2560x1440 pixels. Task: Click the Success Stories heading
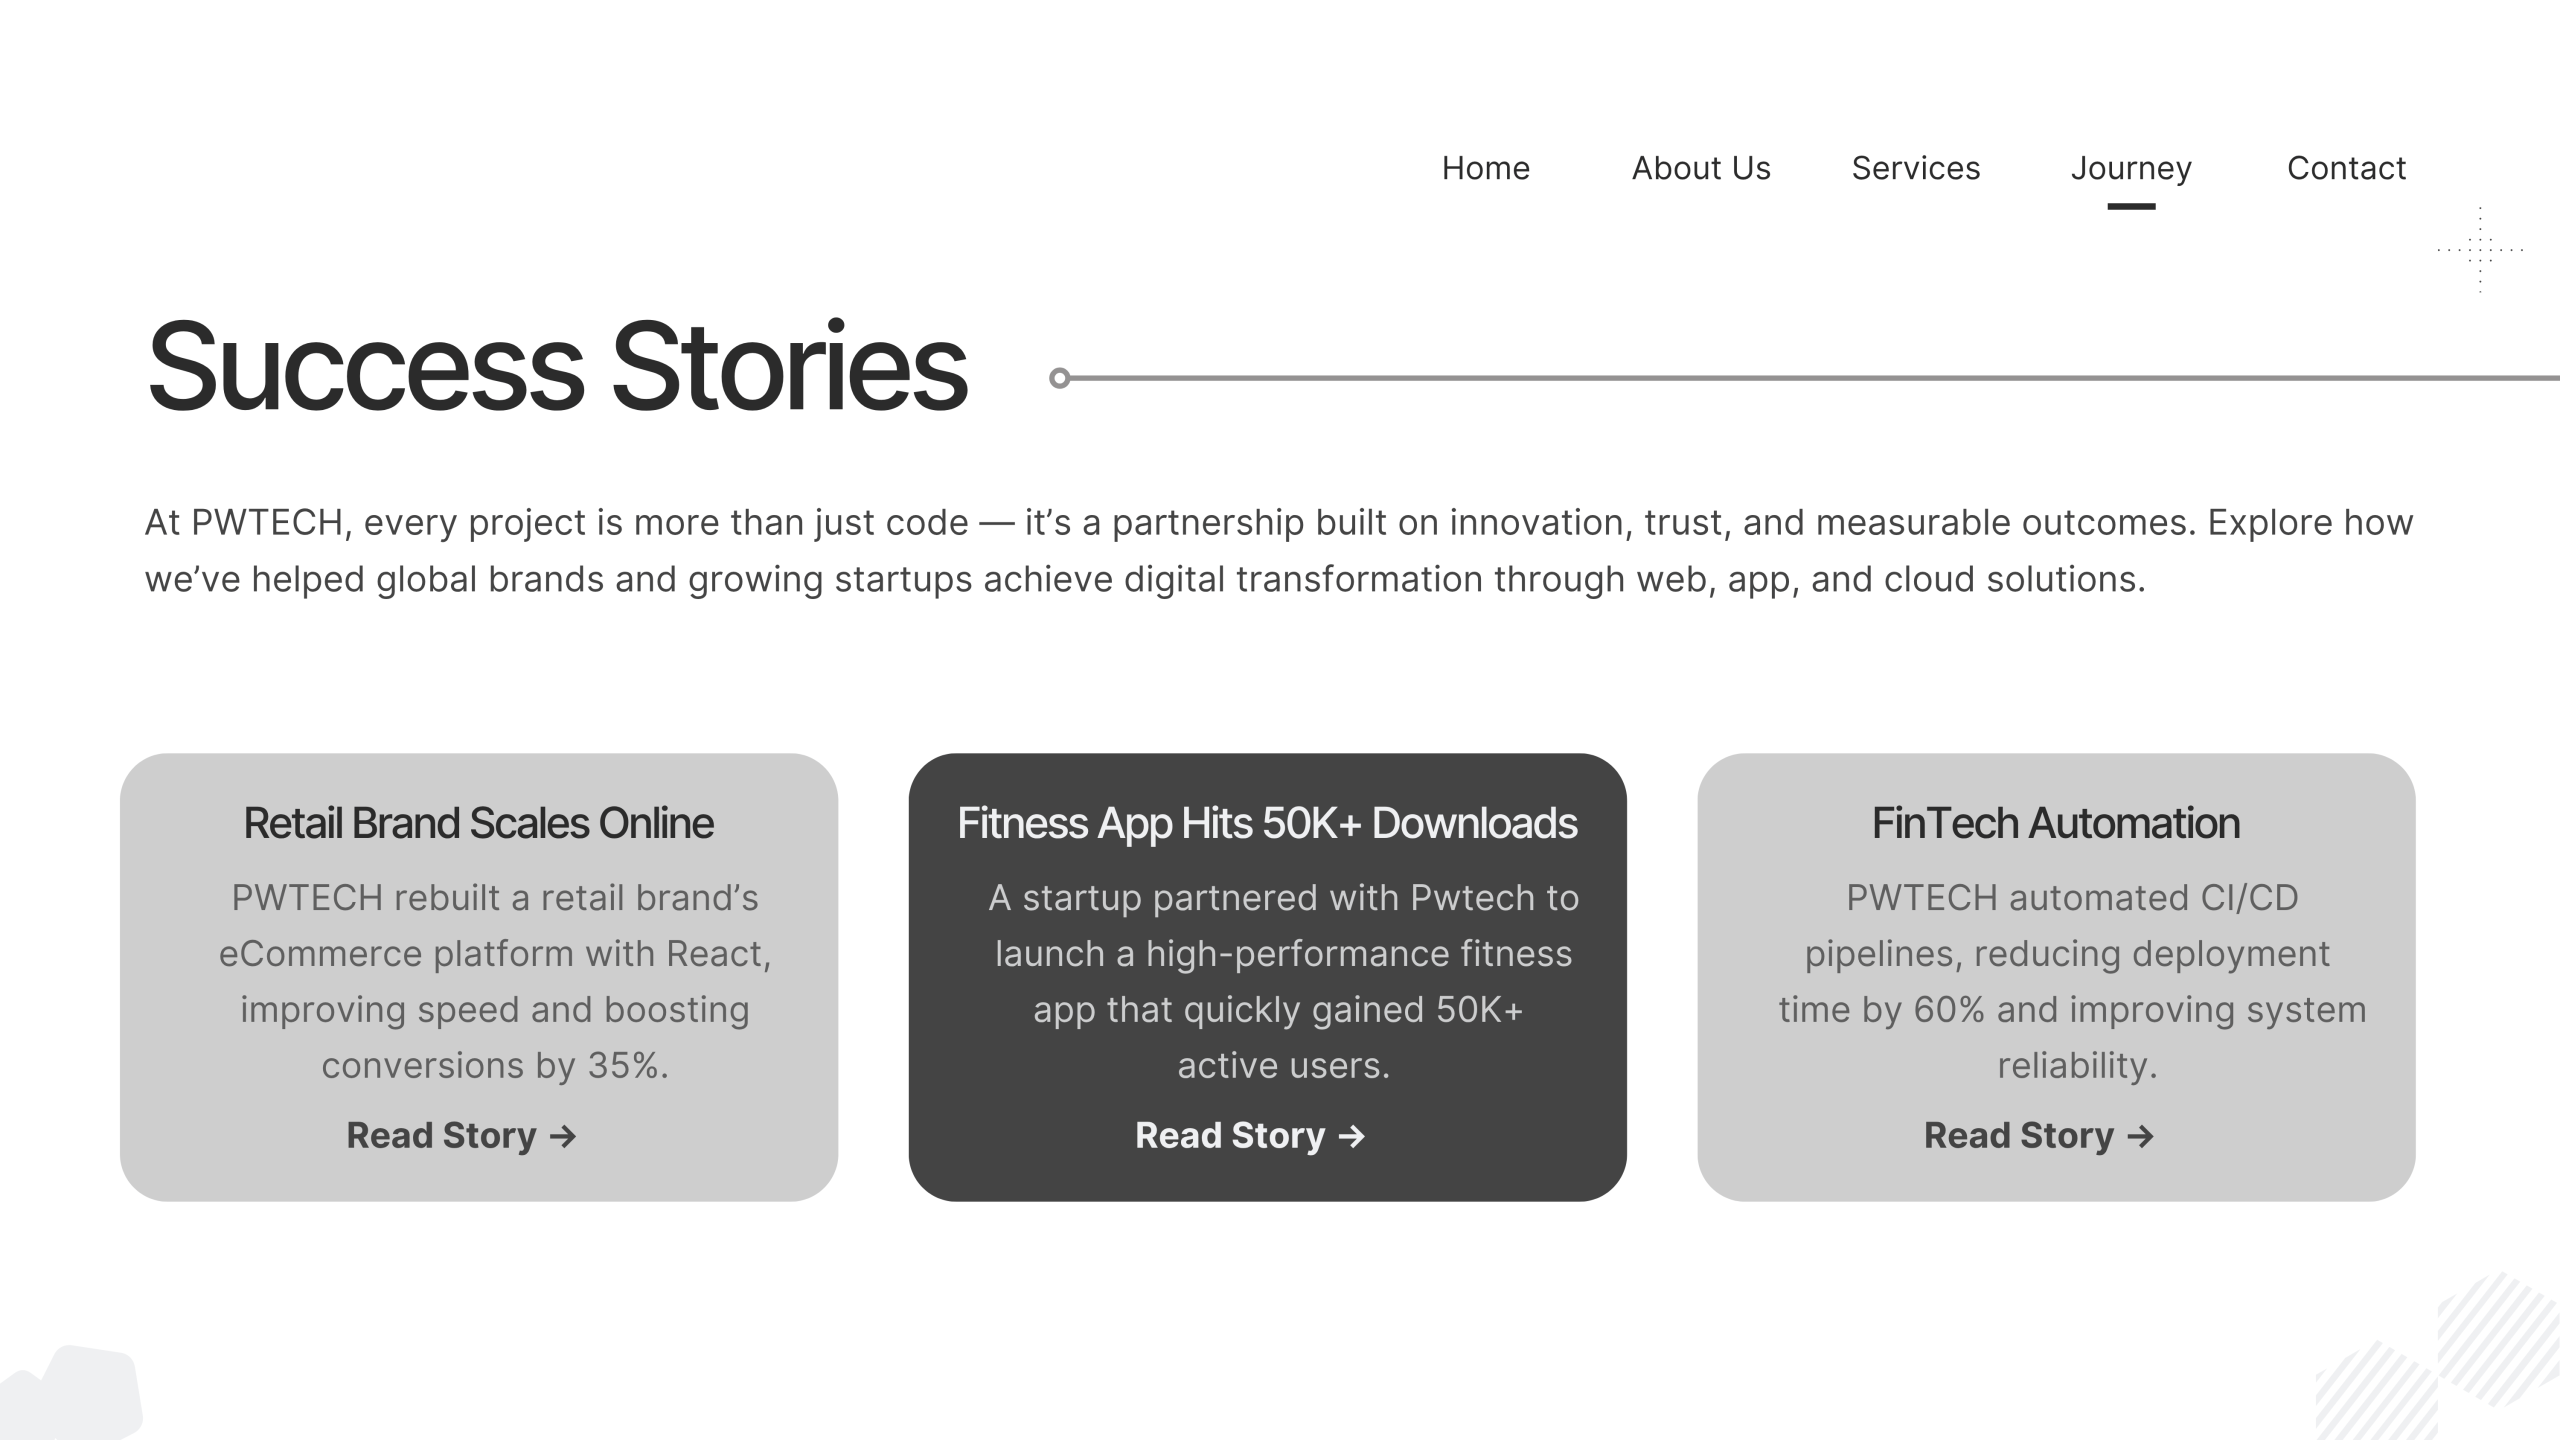tap(557, 365)
